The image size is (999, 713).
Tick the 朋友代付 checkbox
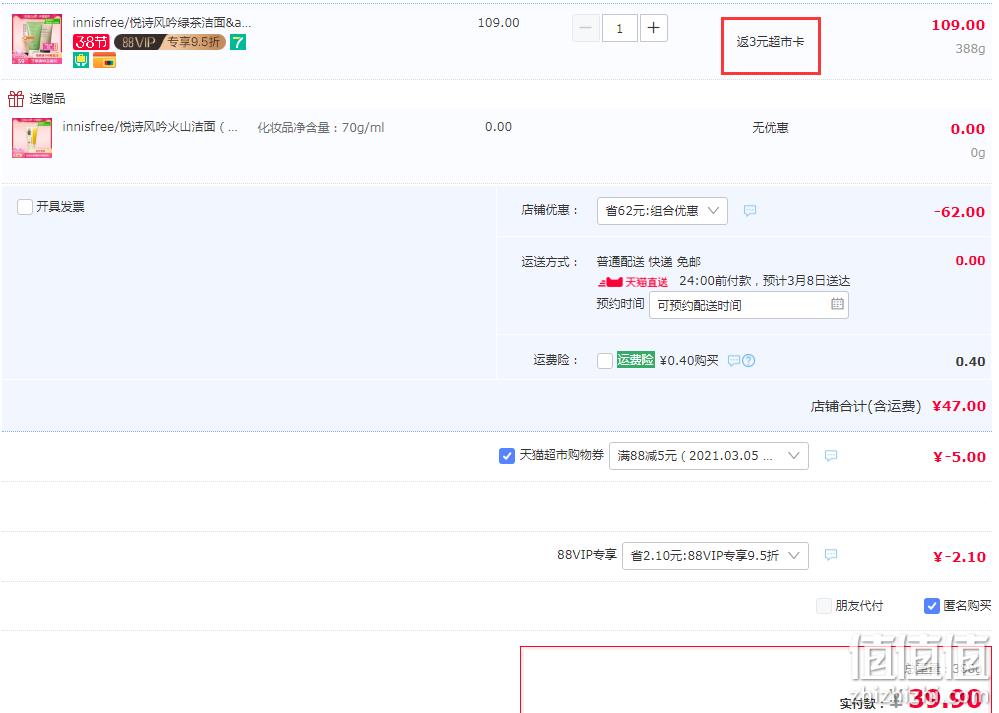824,606
